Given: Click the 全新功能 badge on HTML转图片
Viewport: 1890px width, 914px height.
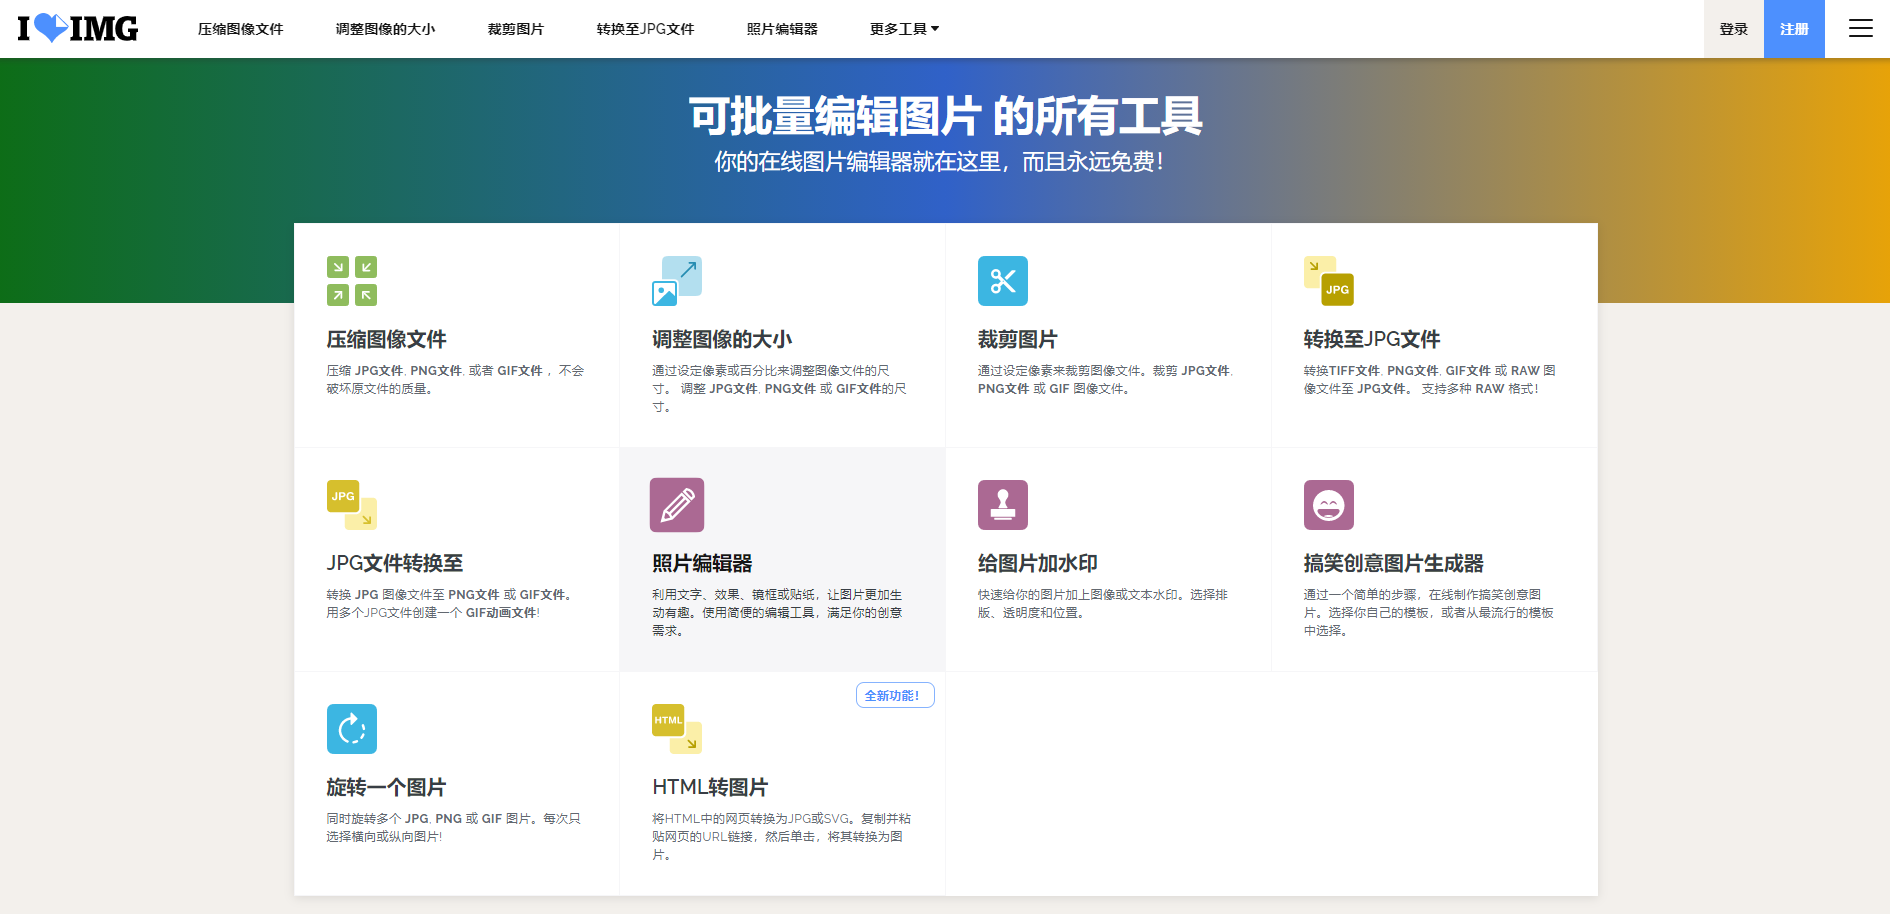Looking at the screenshot, I should tap(895, 694).
